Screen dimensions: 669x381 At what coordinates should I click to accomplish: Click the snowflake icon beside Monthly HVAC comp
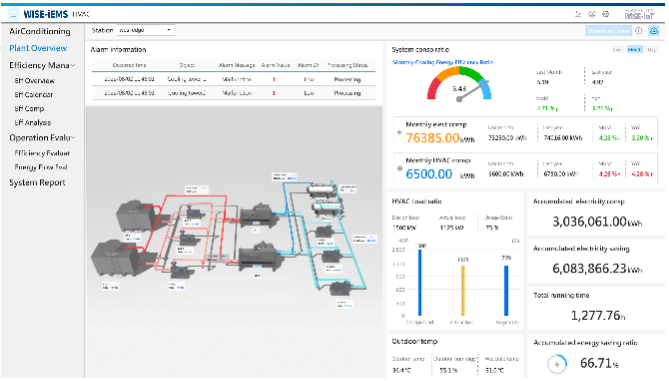(x=400, y=169)
